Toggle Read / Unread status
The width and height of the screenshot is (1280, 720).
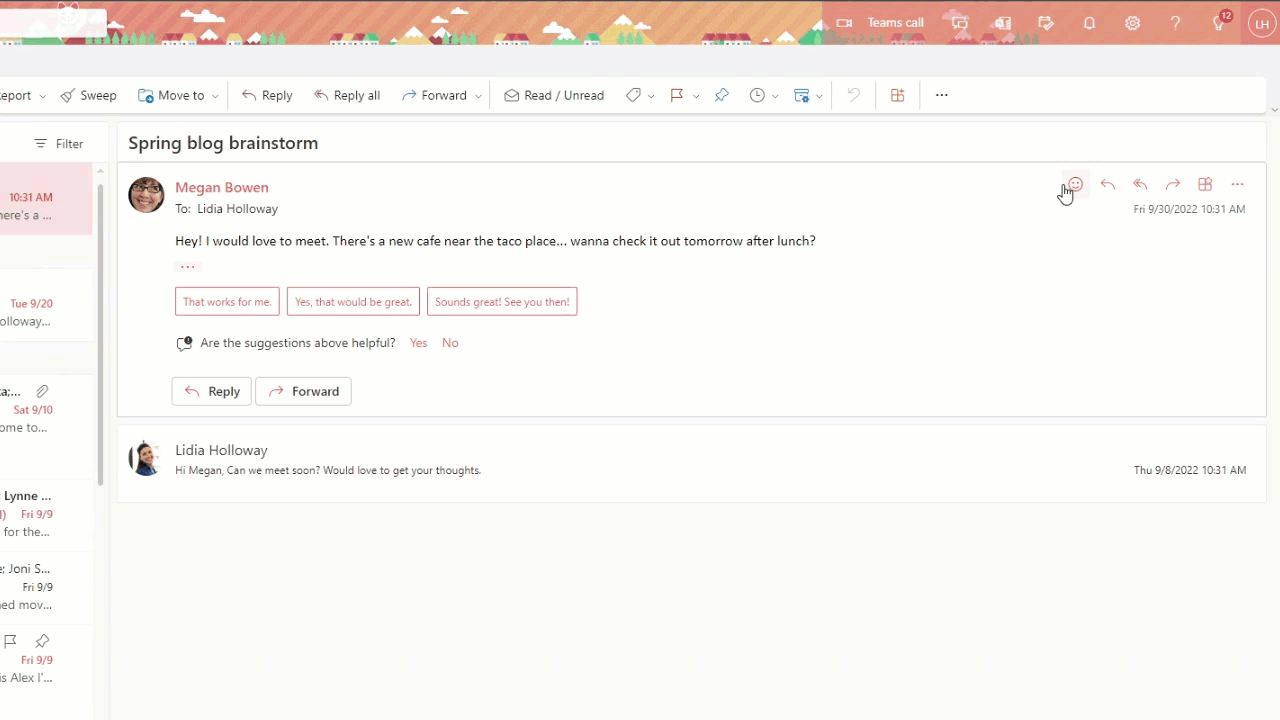(x=554, y=95)
